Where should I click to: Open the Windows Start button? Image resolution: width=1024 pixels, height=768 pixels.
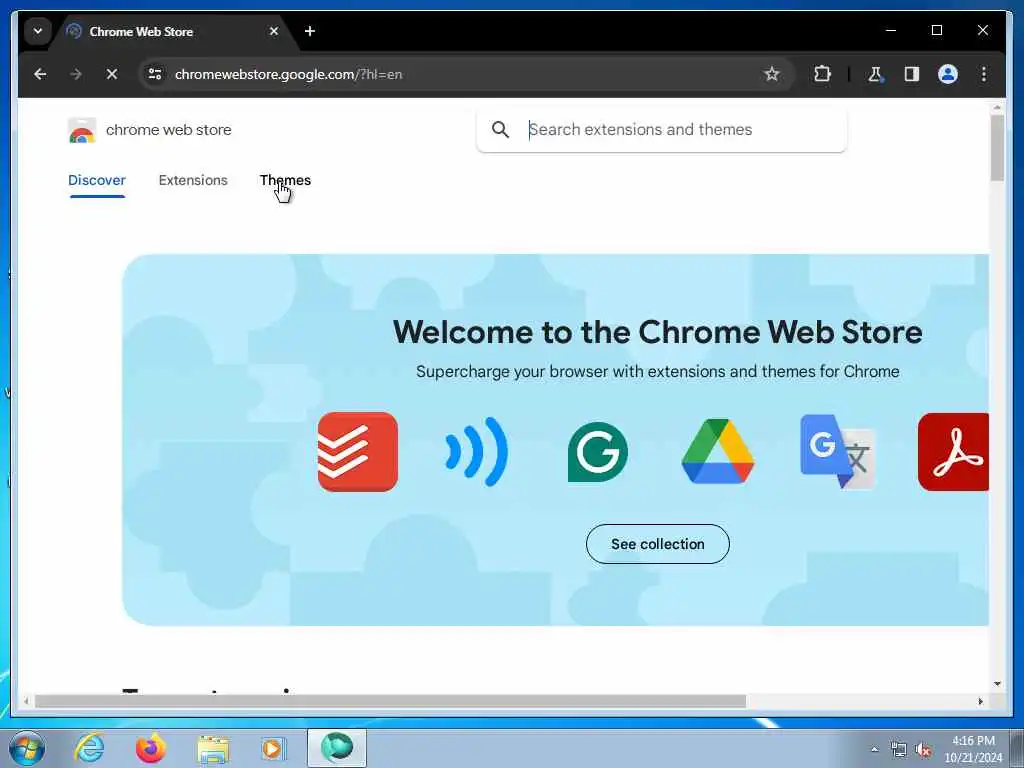27,748
